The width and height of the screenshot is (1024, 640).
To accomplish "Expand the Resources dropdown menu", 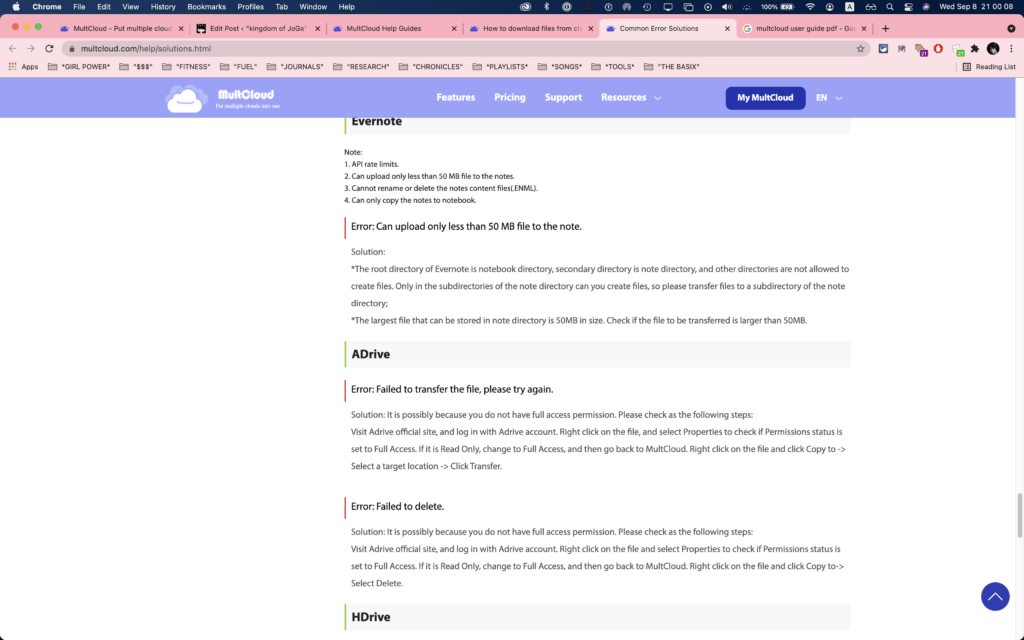I will (x=630, y=97).
